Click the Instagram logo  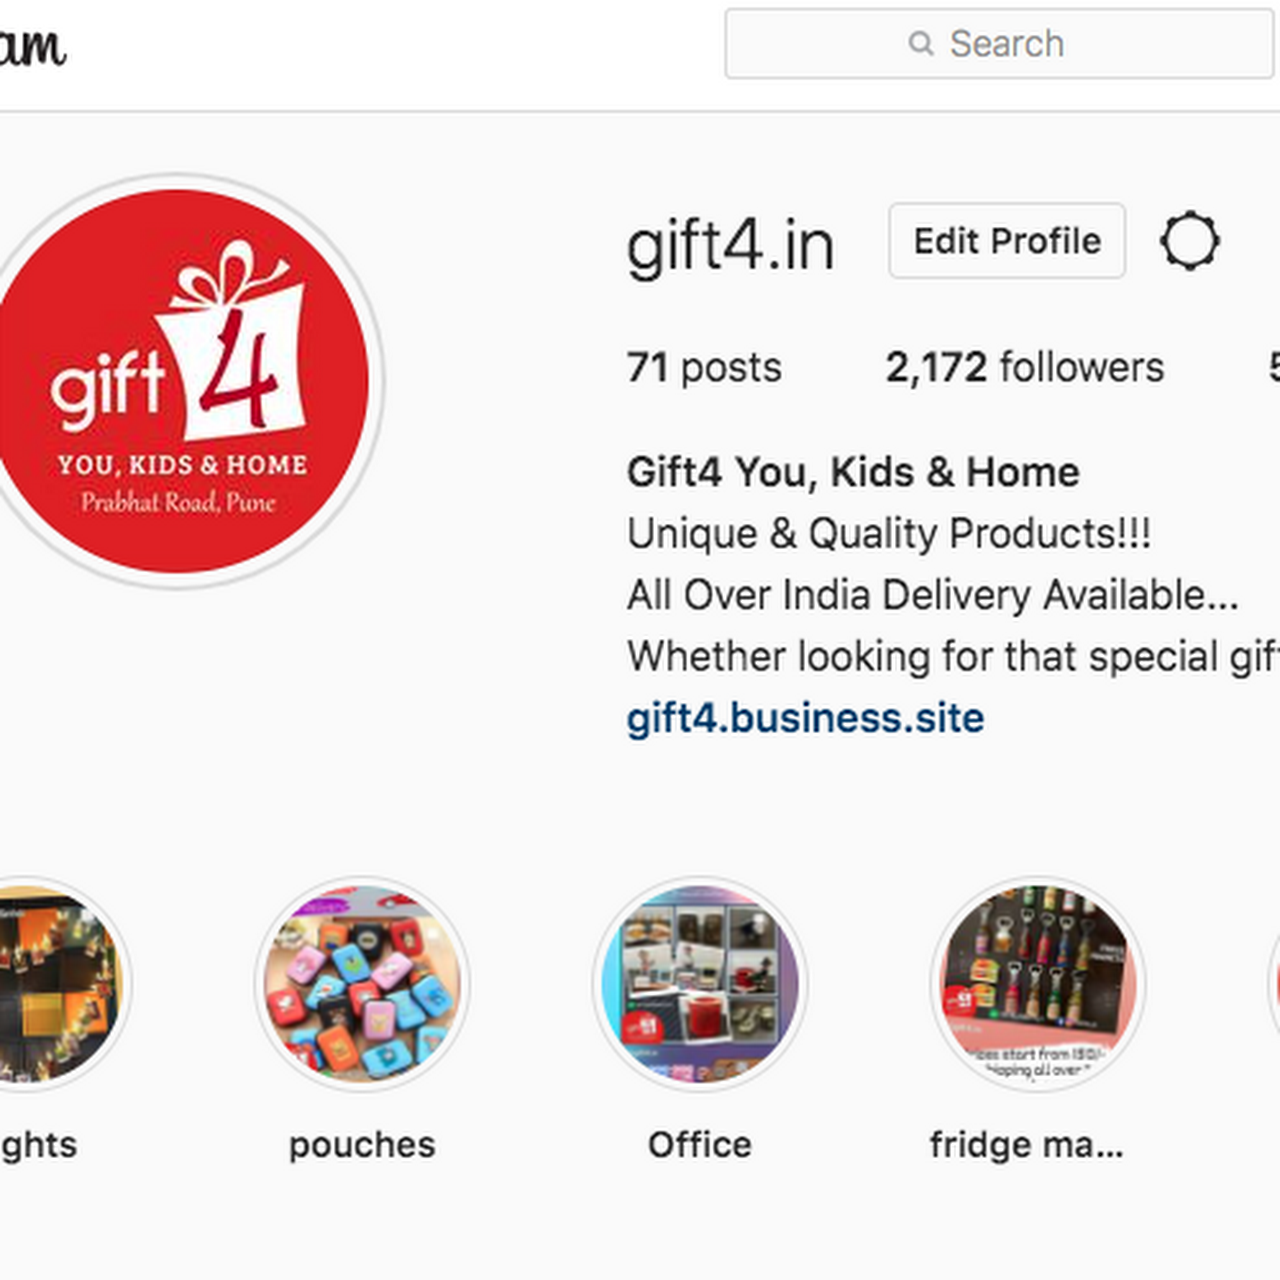(33, 44)
